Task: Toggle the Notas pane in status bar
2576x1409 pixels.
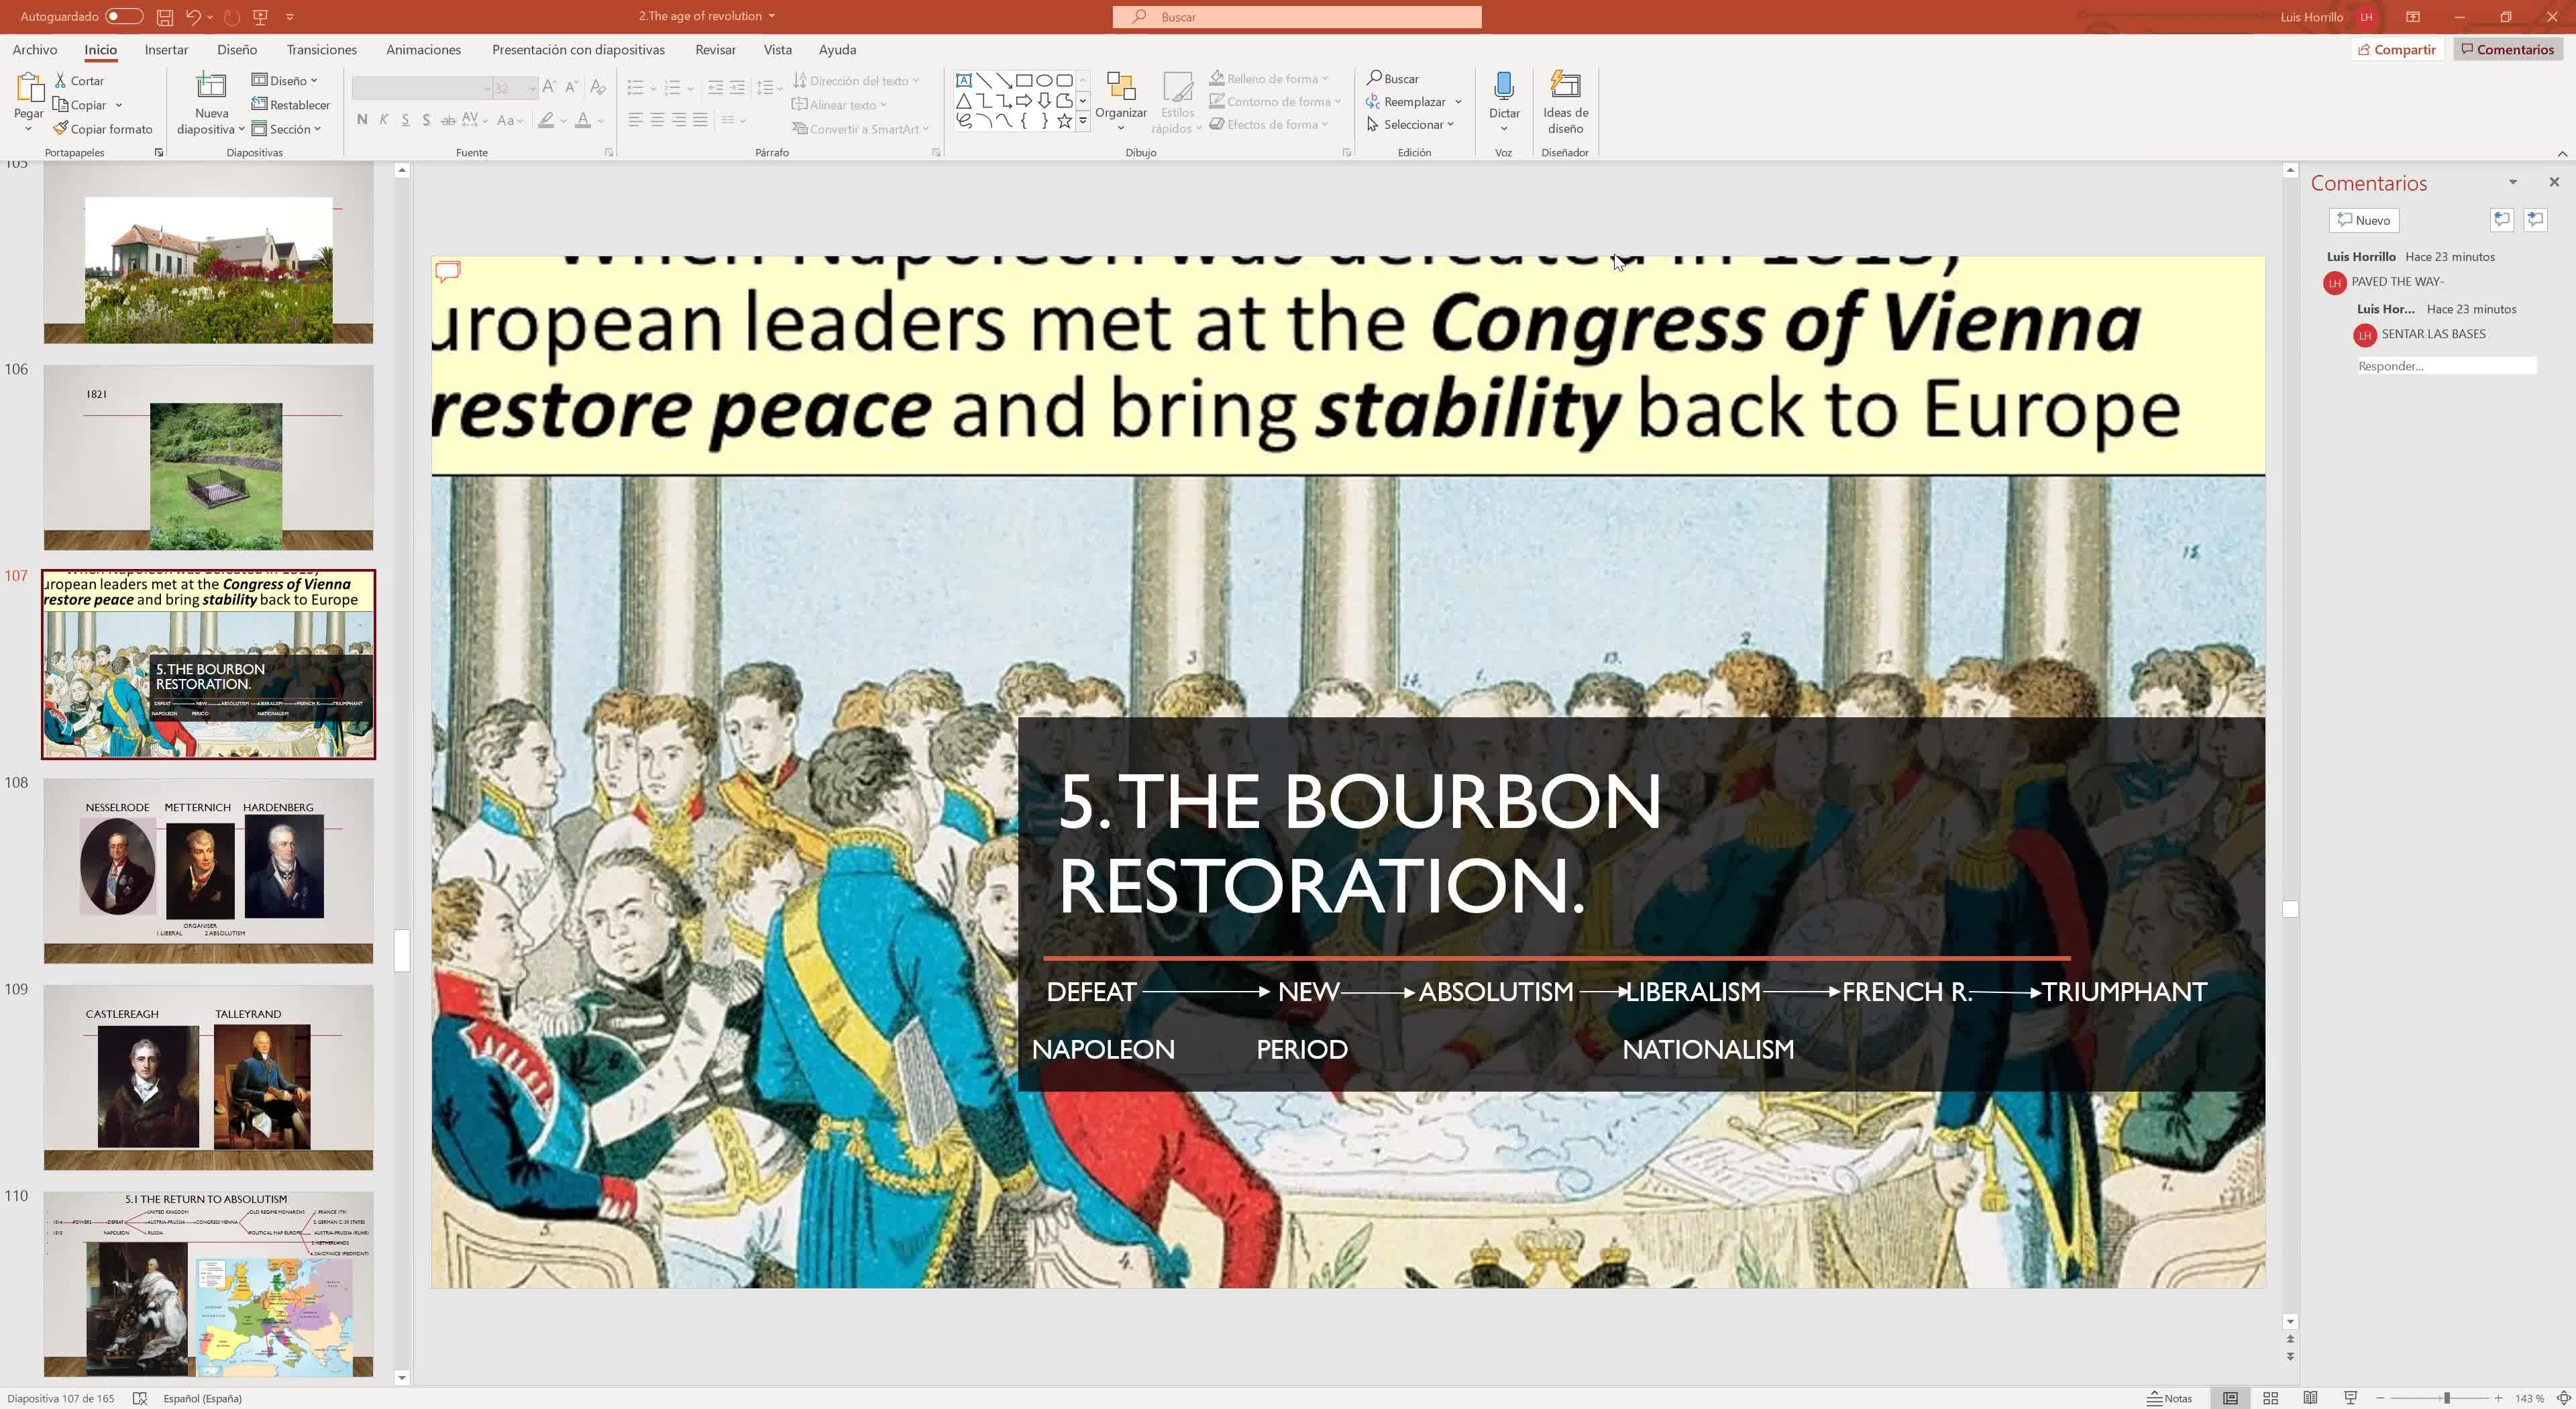Action: click(2169, 1398)
